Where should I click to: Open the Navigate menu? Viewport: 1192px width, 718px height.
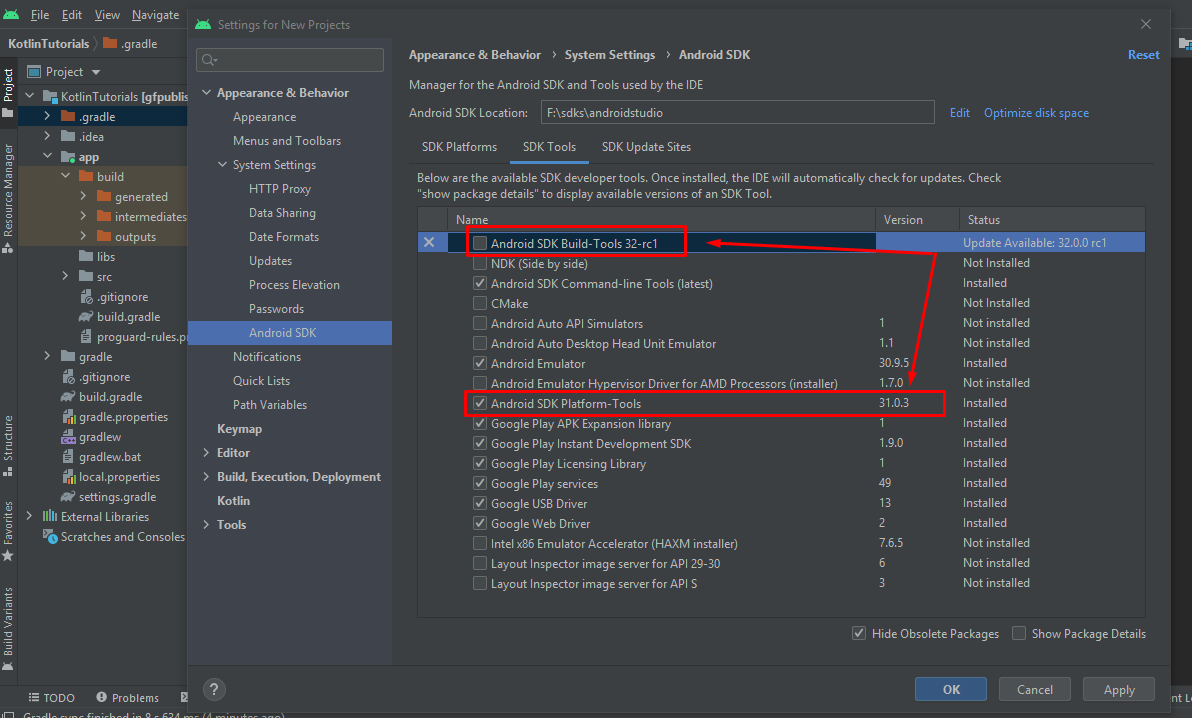(x=155, y=14)
